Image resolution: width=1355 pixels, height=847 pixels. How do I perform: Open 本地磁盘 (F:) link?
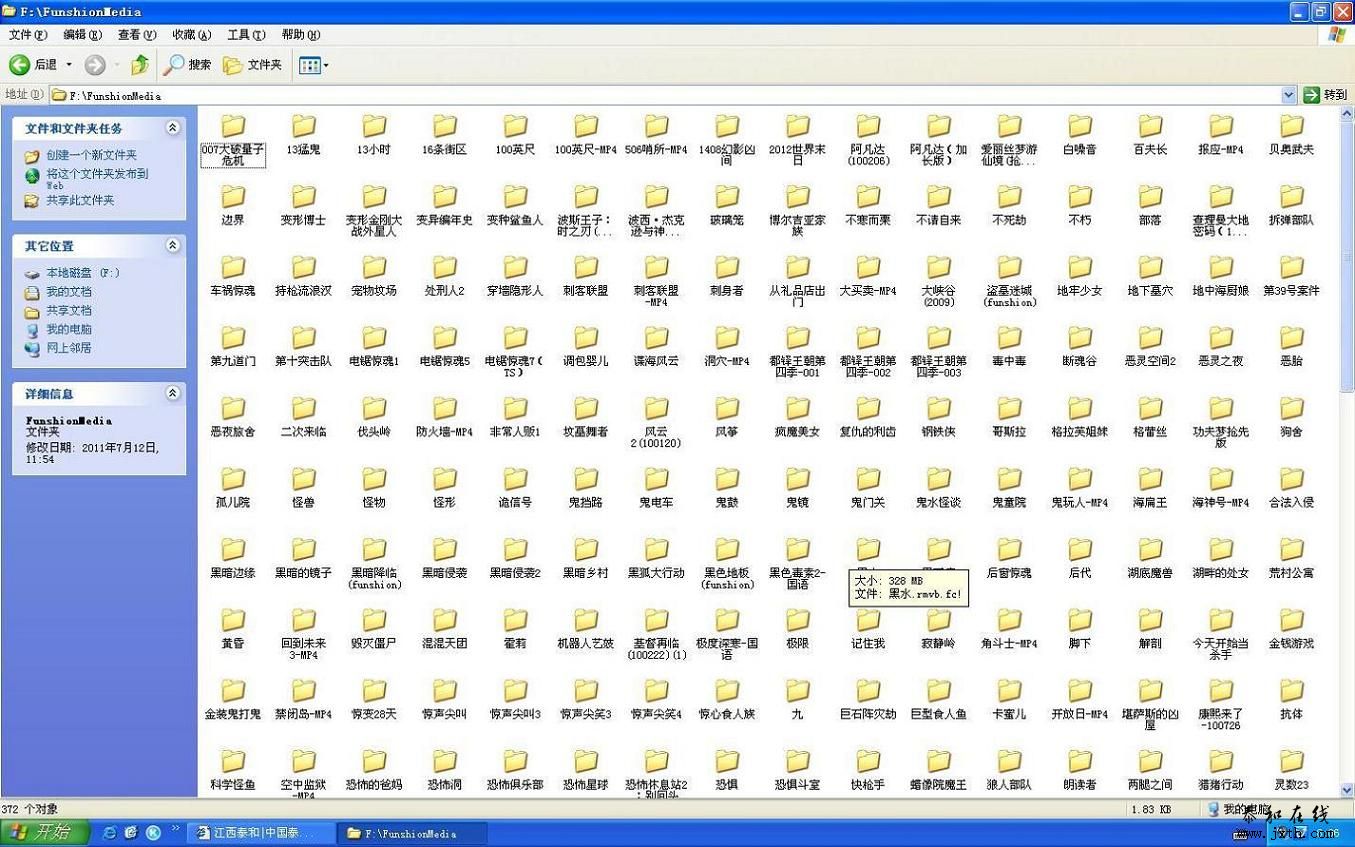point(83,273)
